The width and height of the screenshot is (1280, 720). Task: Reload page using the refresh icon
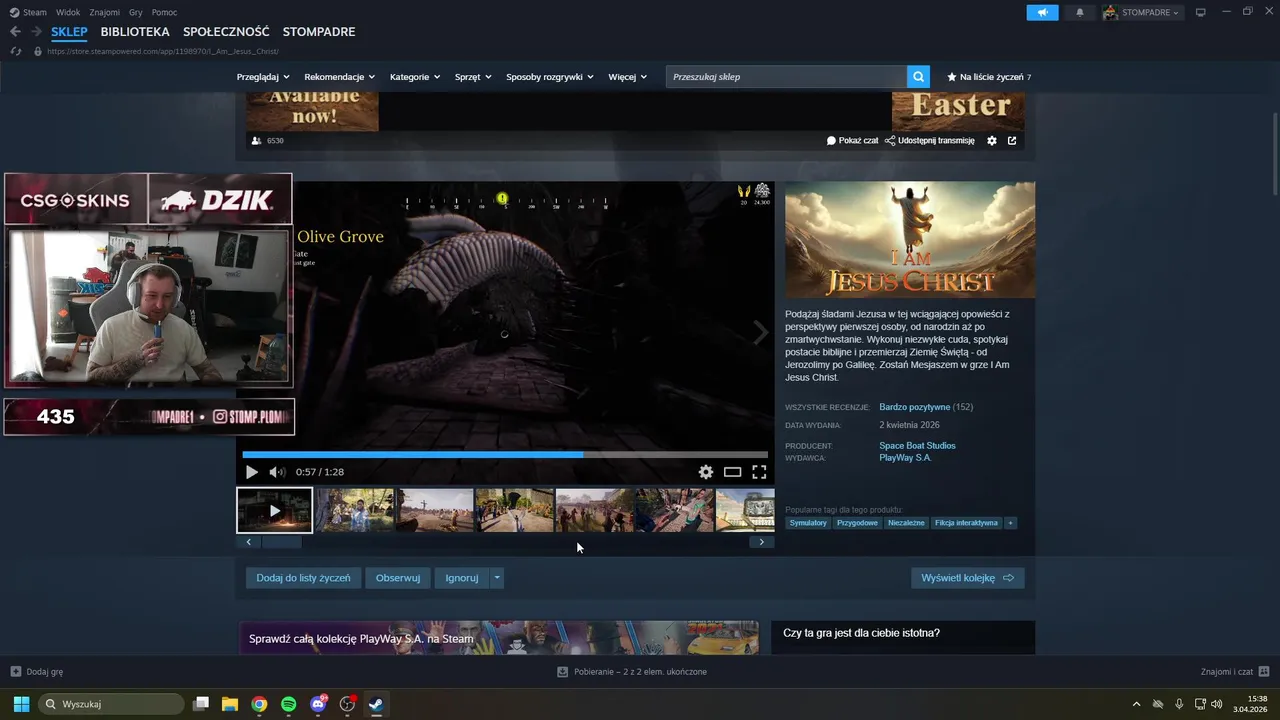coord(15,51)
